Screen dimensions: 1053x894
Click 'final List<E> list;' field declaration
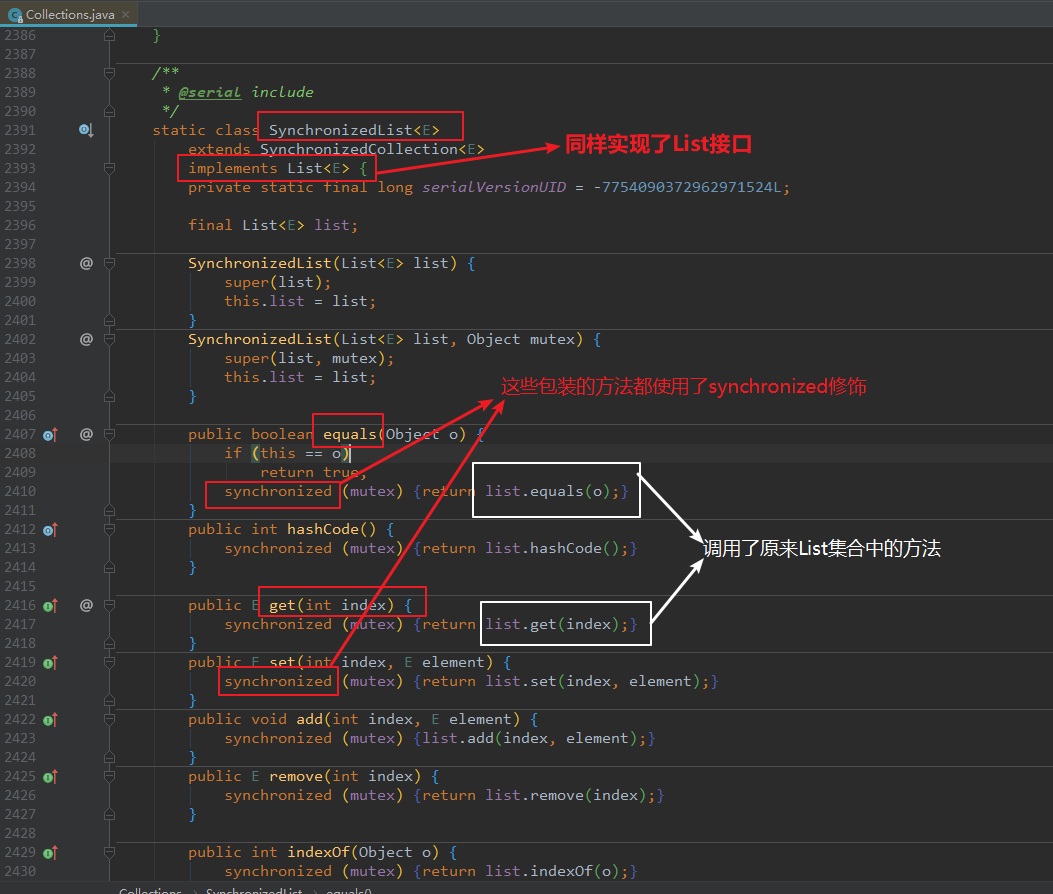[273, 225]
